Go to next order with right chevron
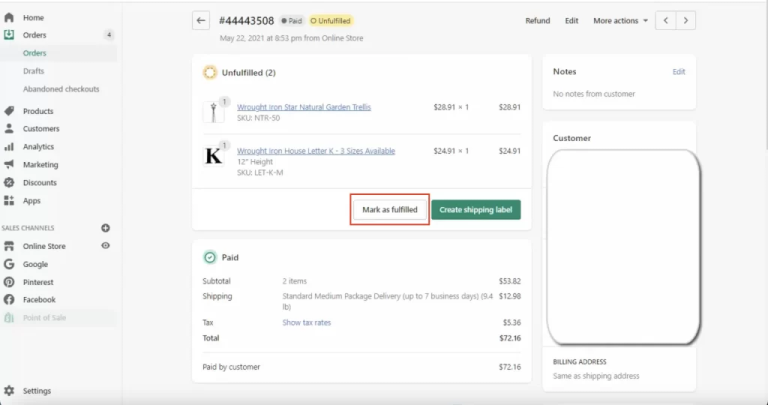This screenshot has height=405, width=768. click(686, 20)
